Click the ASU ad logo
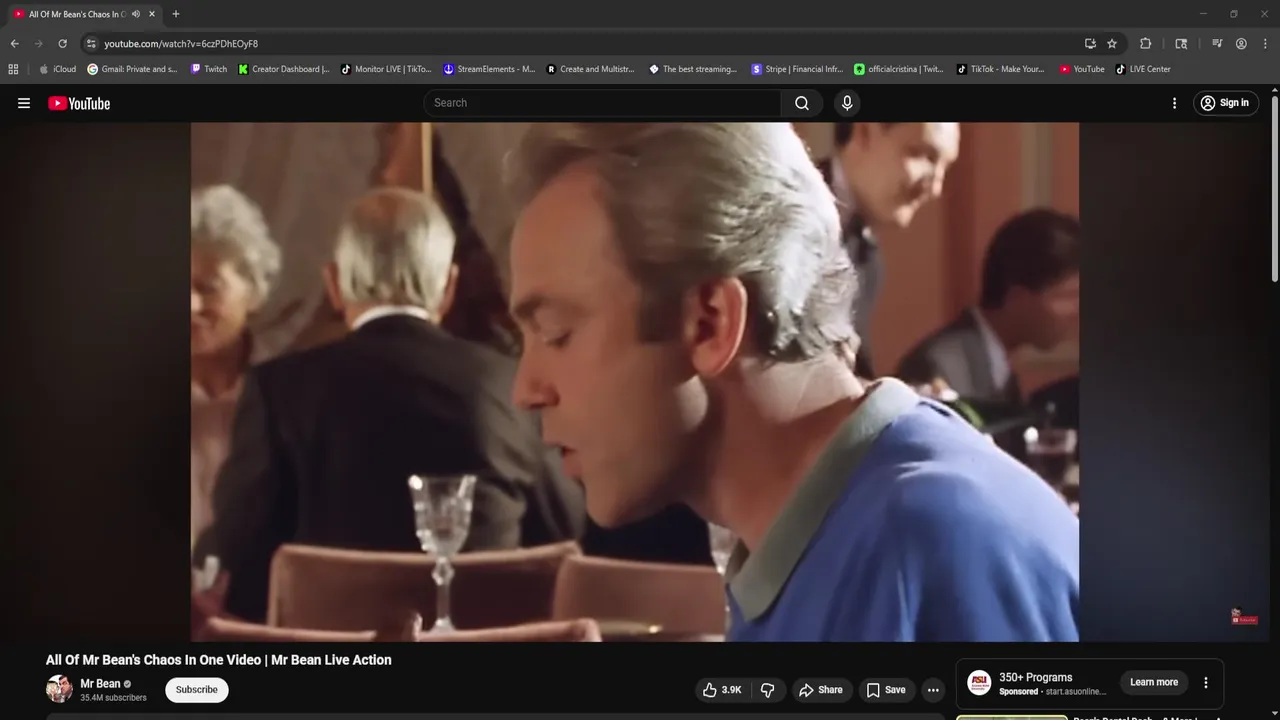 coord(980,683)
